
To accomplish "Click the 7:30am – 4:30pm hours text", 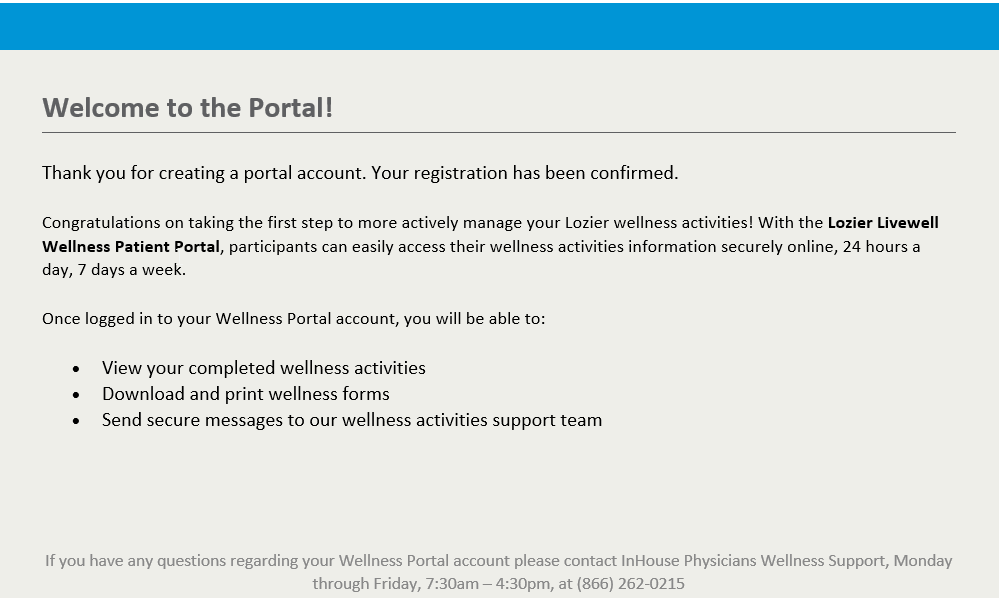I will coord(487,584).
